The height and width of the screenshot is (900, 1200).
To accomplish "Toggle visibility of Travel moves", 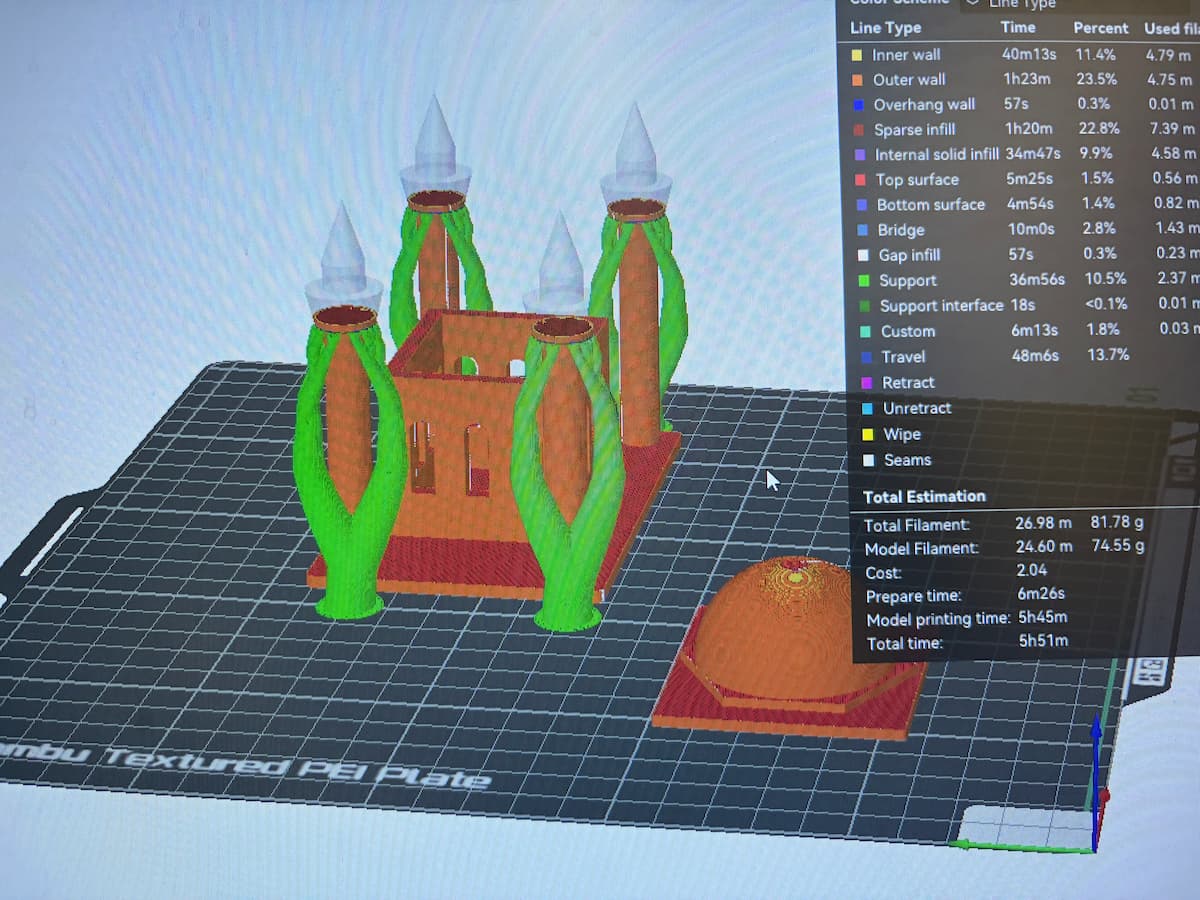I will 903,357.
